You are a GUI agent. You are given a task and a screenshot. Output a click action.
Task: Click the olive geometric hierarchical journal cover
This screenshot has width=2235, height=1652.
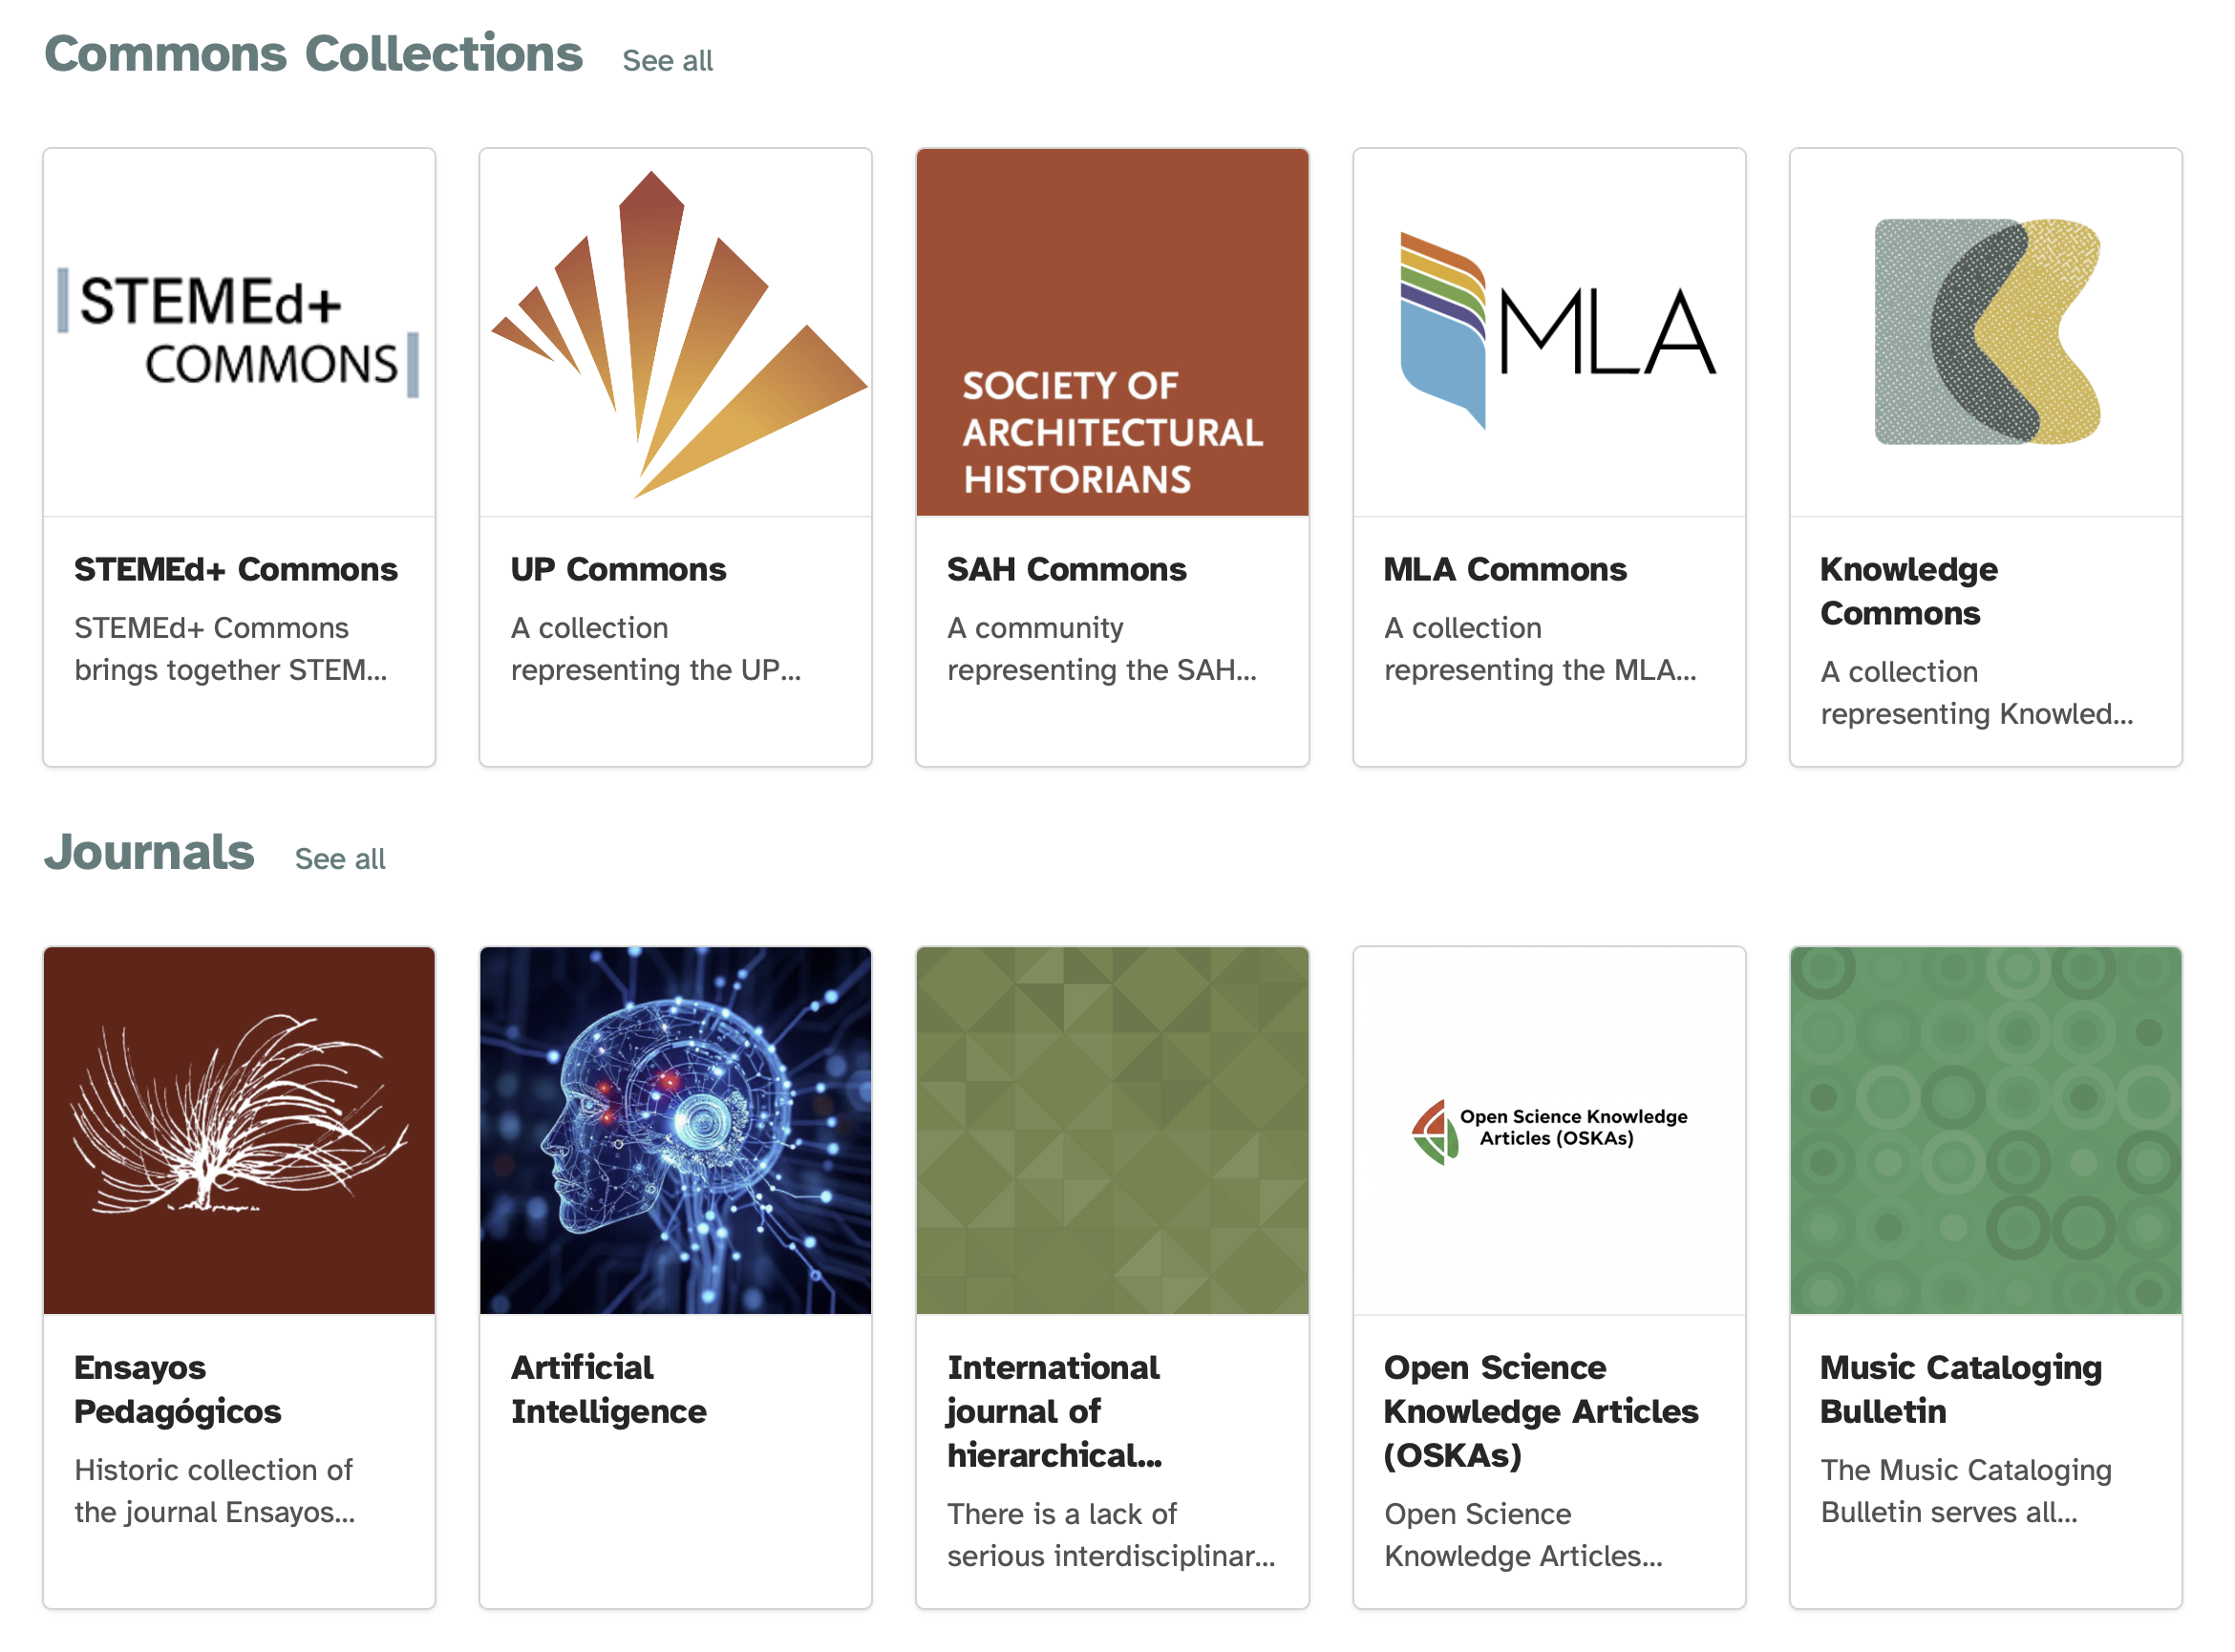1111,1129
